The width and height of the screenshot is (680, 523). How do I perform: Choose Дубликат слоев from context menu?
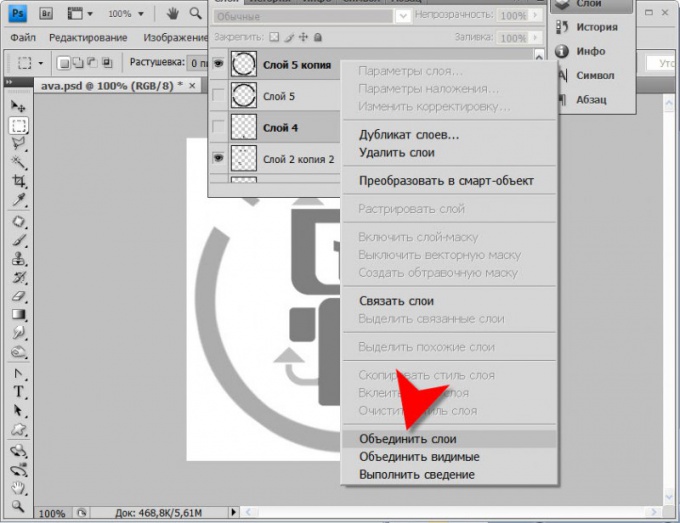click(x=449, y=135)
